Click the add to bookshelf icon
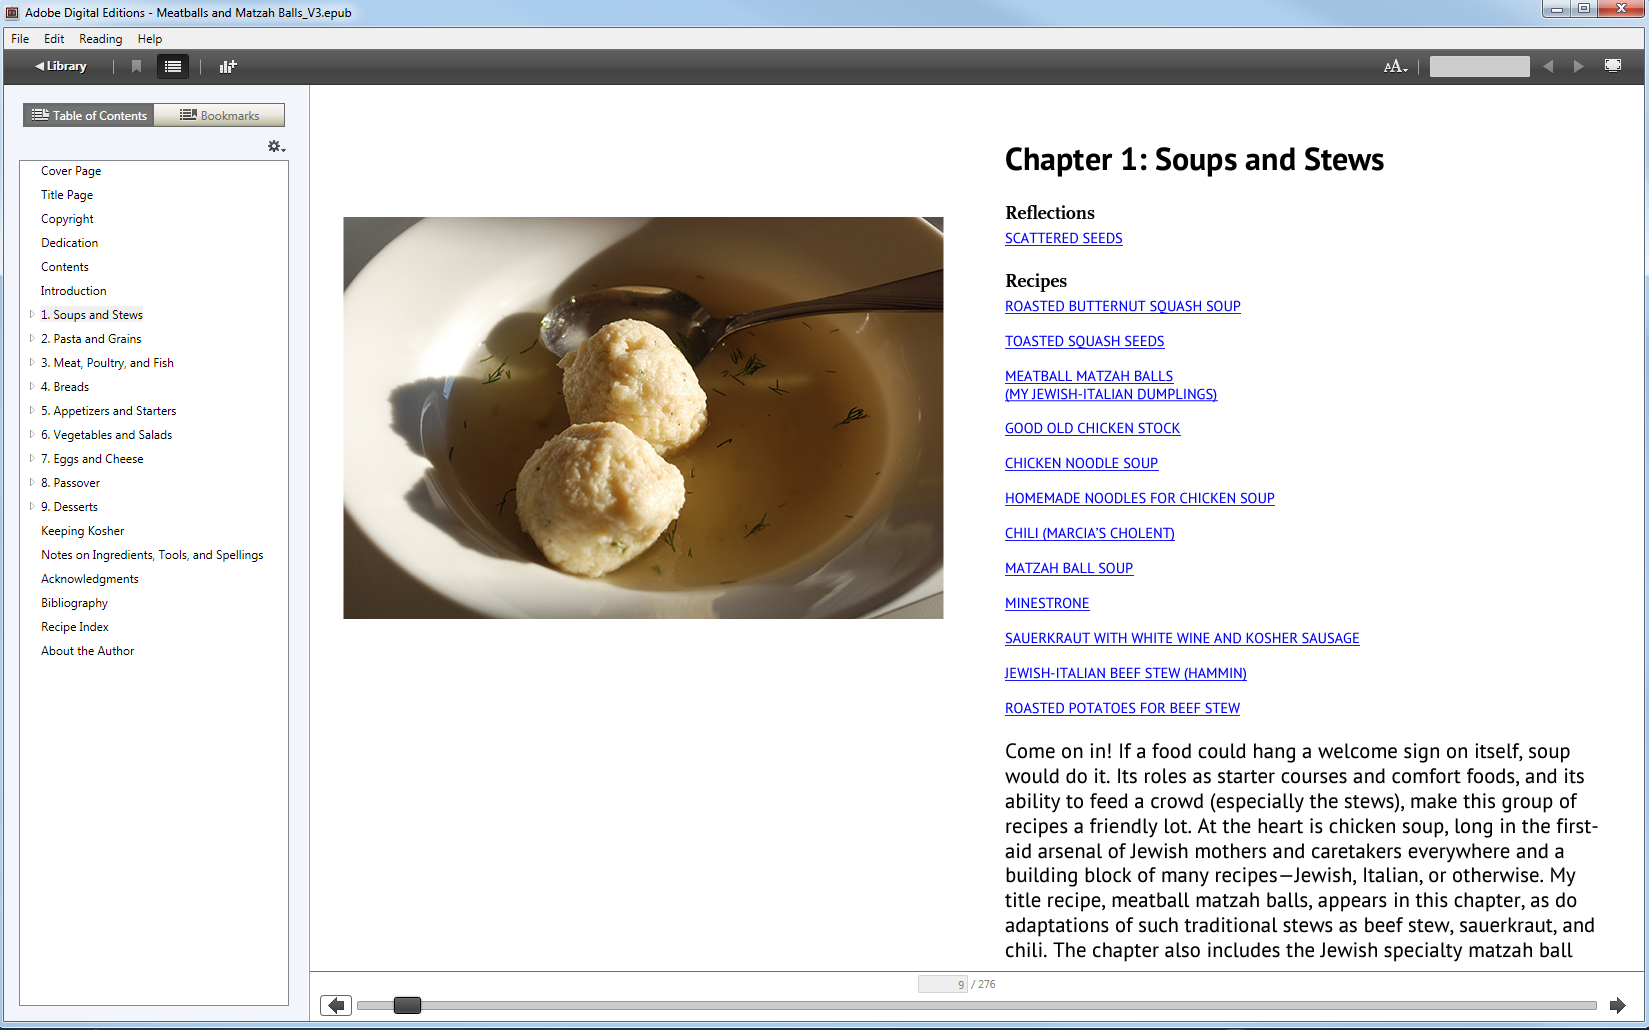Screen dimensions: 1649x1030 (x=227, y=66)
